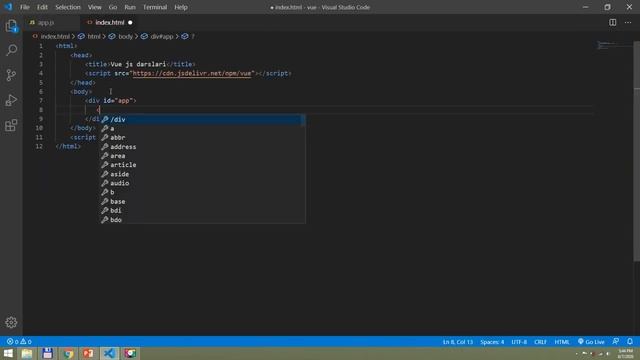Open the Manage gear menu

(11, 322)
